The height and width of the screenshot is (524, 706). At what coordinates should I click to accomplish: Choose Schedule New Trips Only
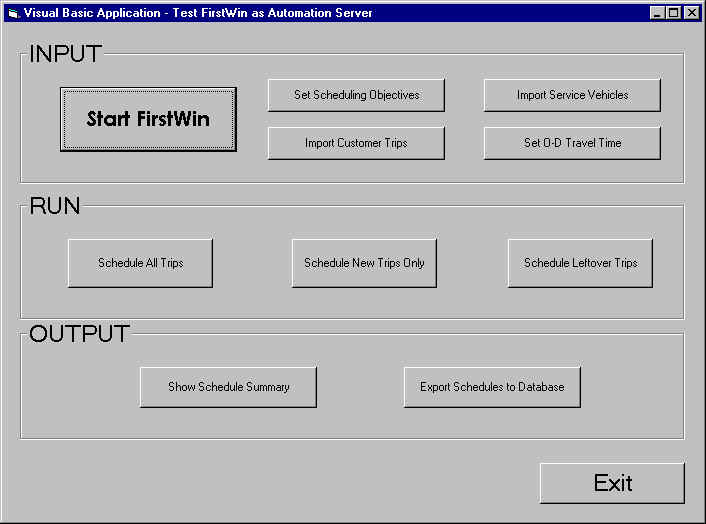[364, 263]
